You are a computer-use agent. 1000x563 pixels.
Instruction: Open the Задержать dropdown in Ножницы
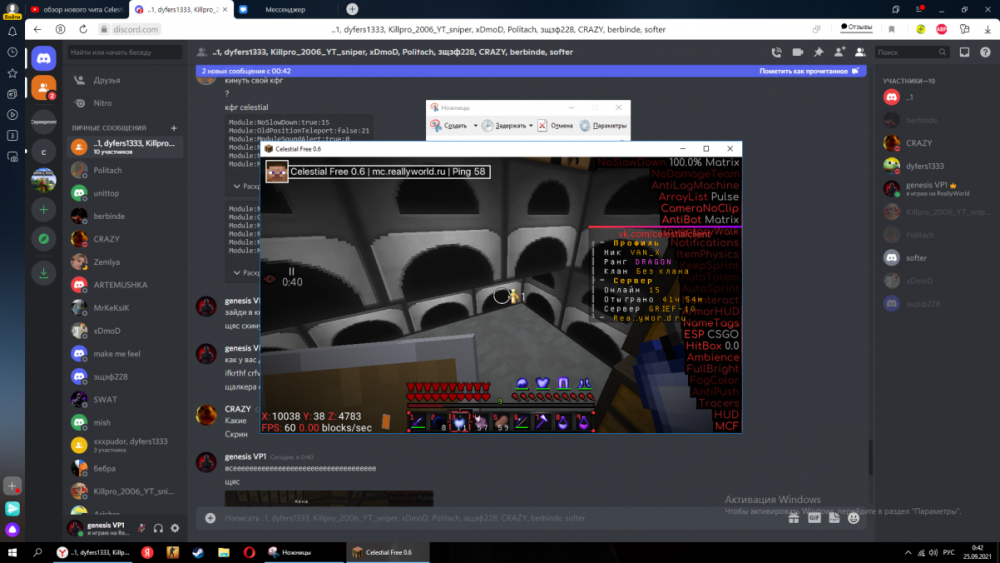[x=531, y=126]
